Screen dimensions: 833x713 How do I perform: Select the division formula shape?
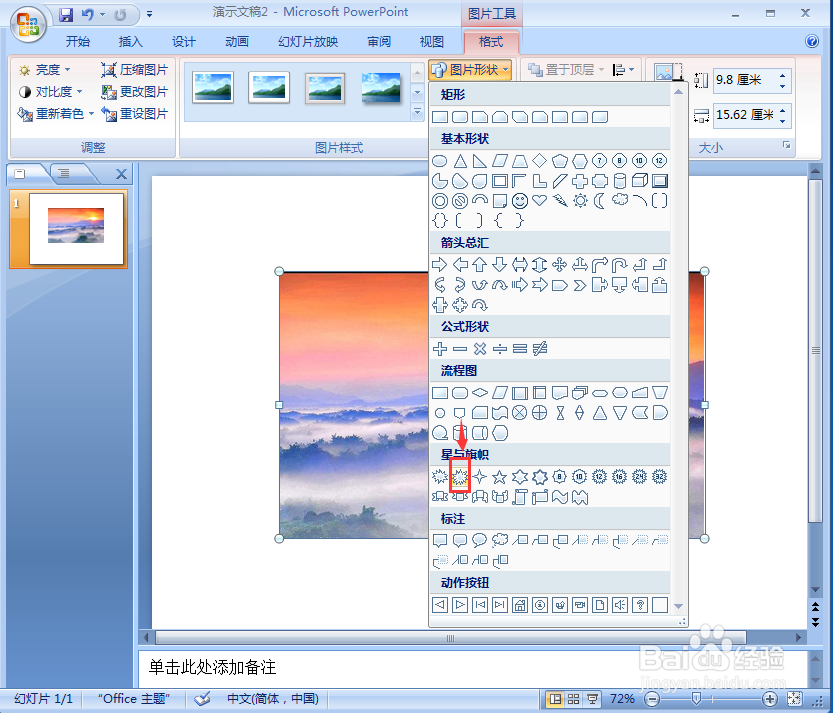click(x=499, y=349)
